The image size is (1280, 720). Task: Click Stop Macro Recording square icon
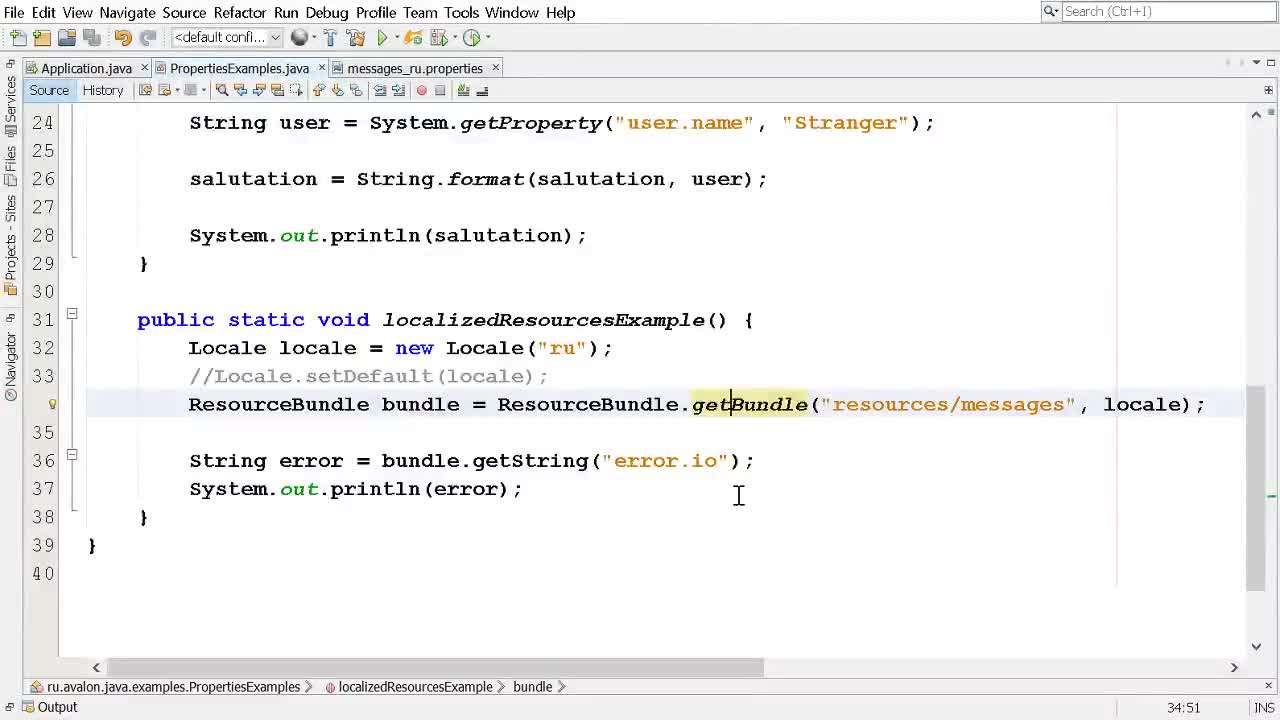[440, 90]
